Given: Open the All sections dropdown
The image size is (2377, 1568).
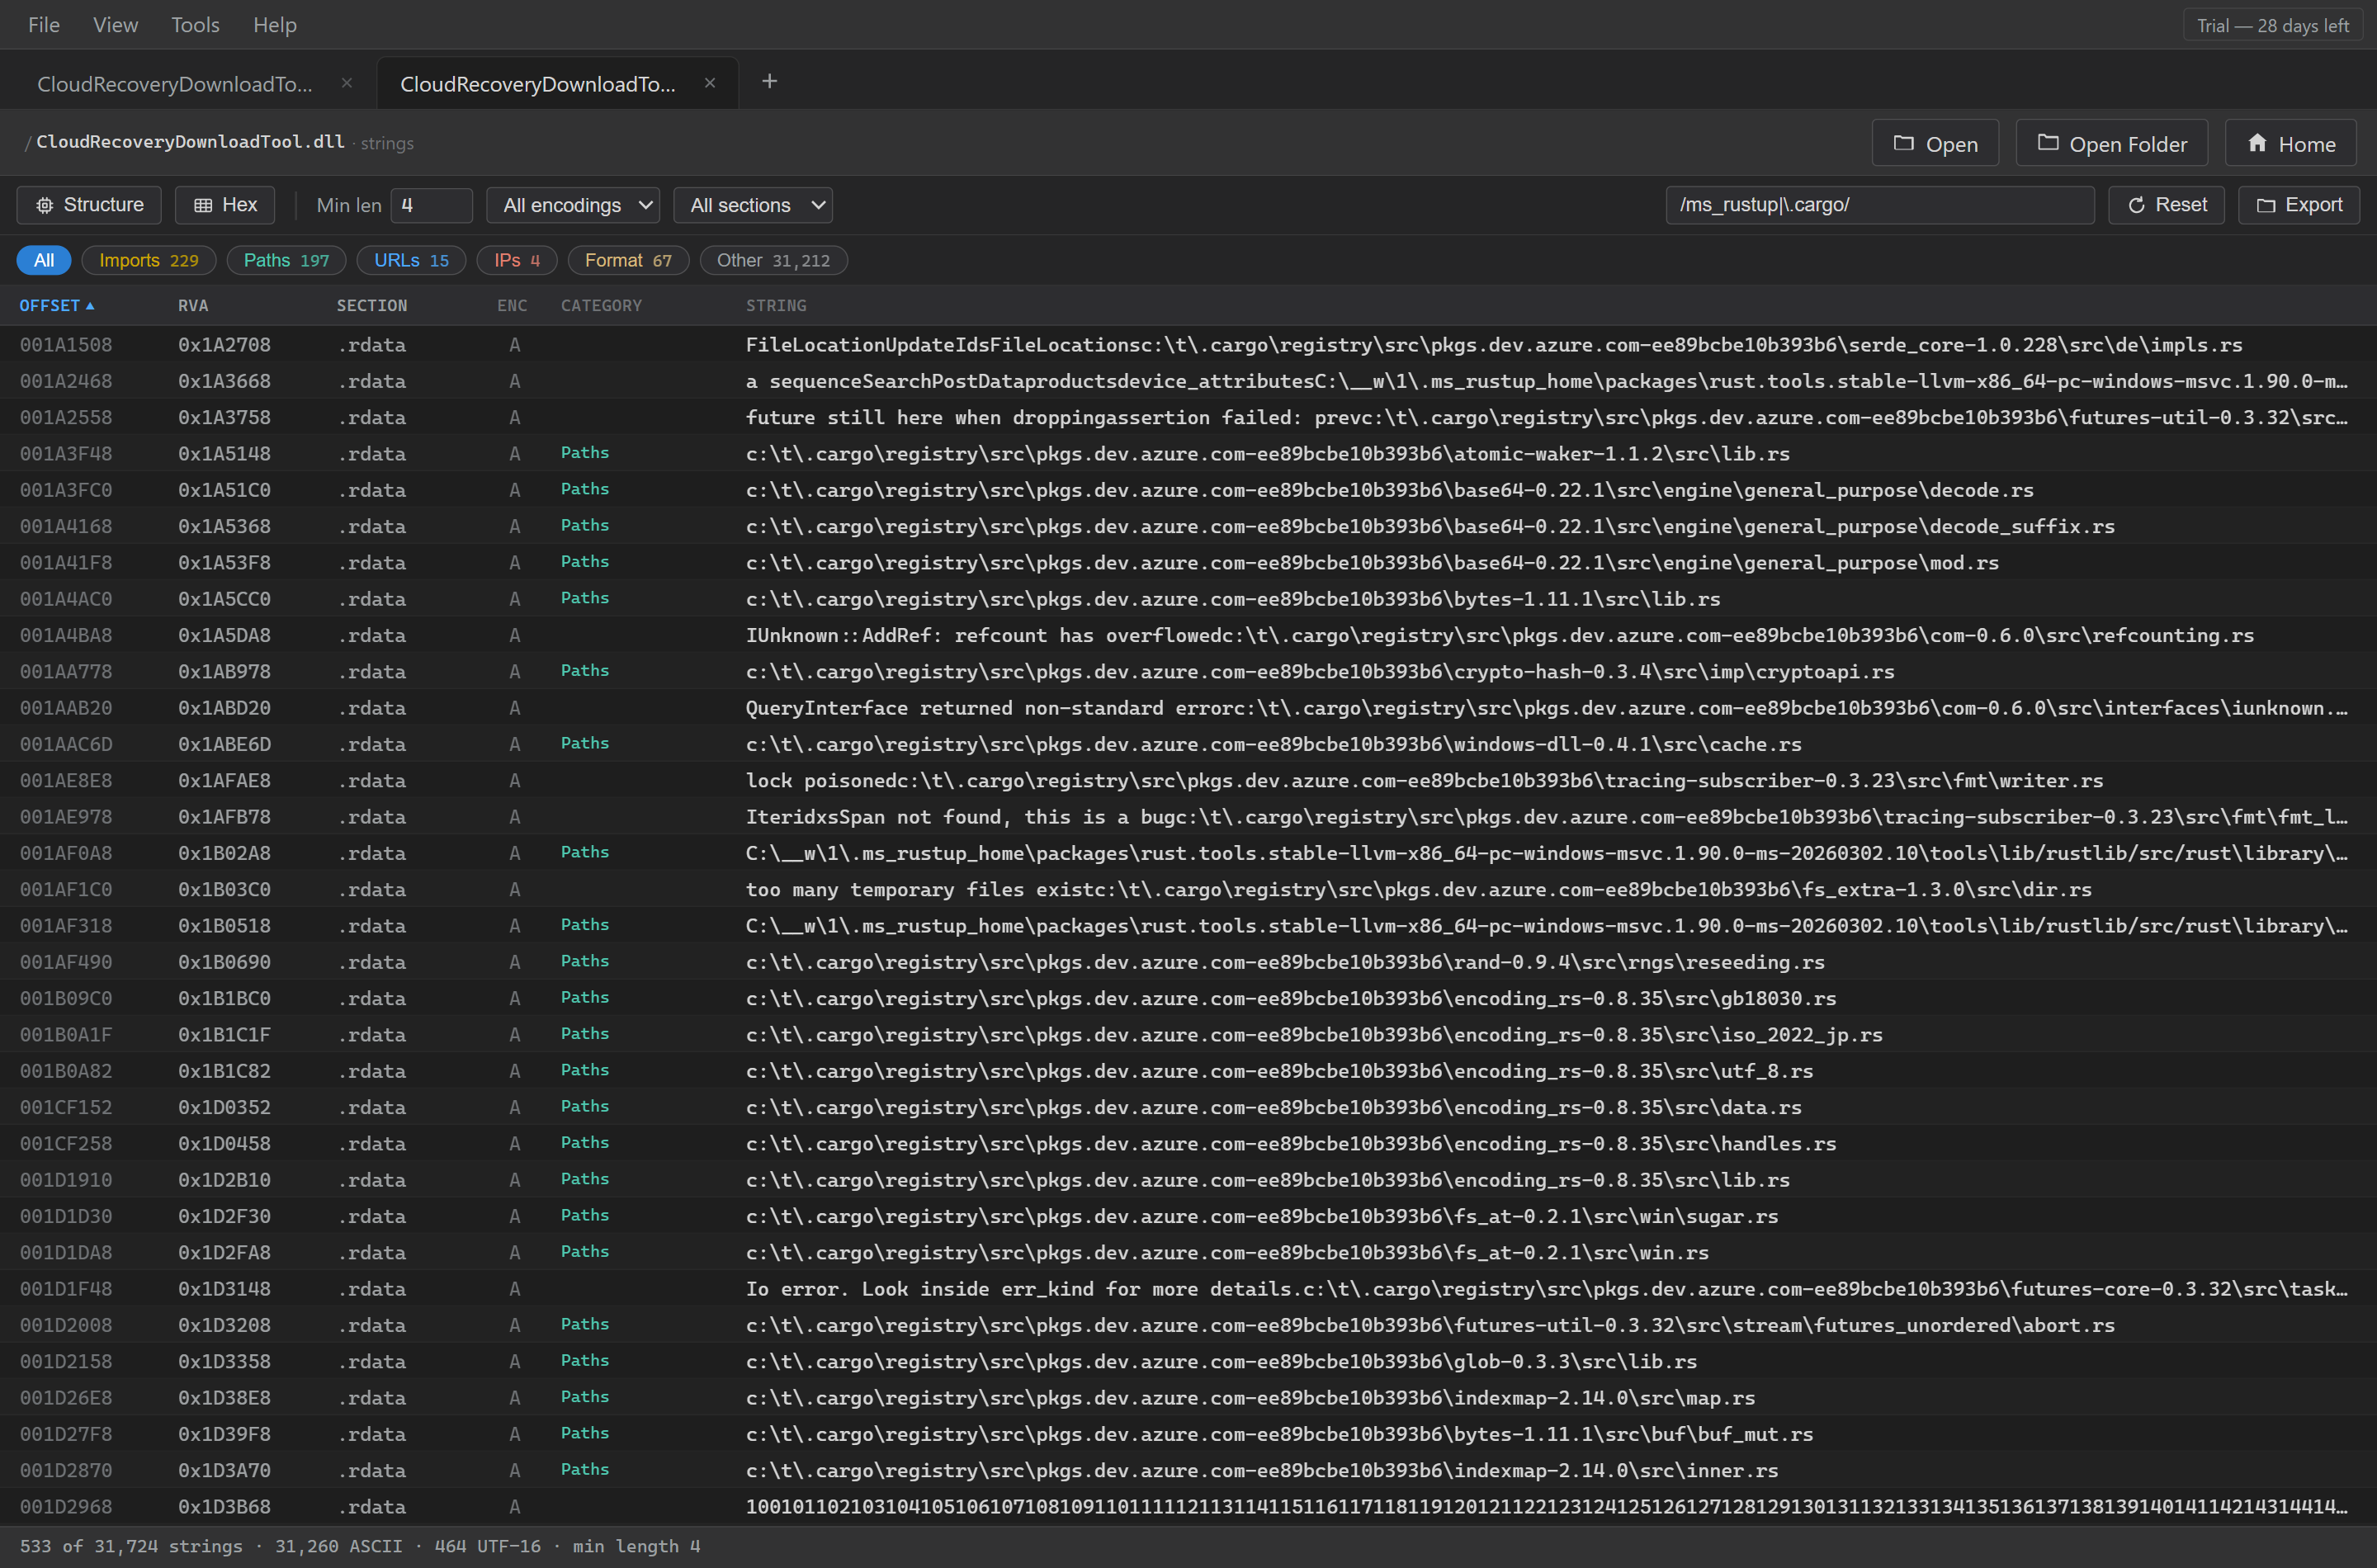Looking at the screenshot, I should [x=753, y=205].
